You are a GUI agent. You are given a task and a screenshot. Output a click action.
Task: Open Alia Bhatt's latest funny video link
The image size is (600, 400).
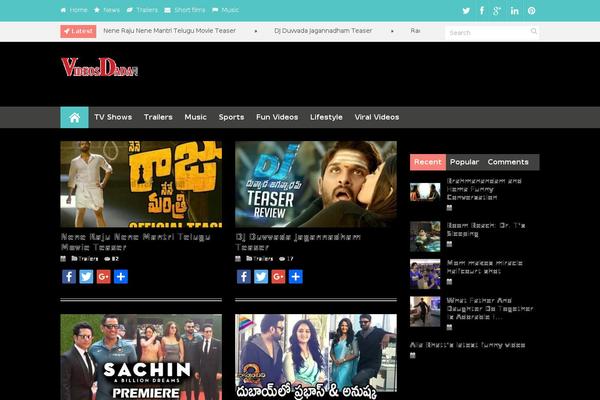(468, 345)
